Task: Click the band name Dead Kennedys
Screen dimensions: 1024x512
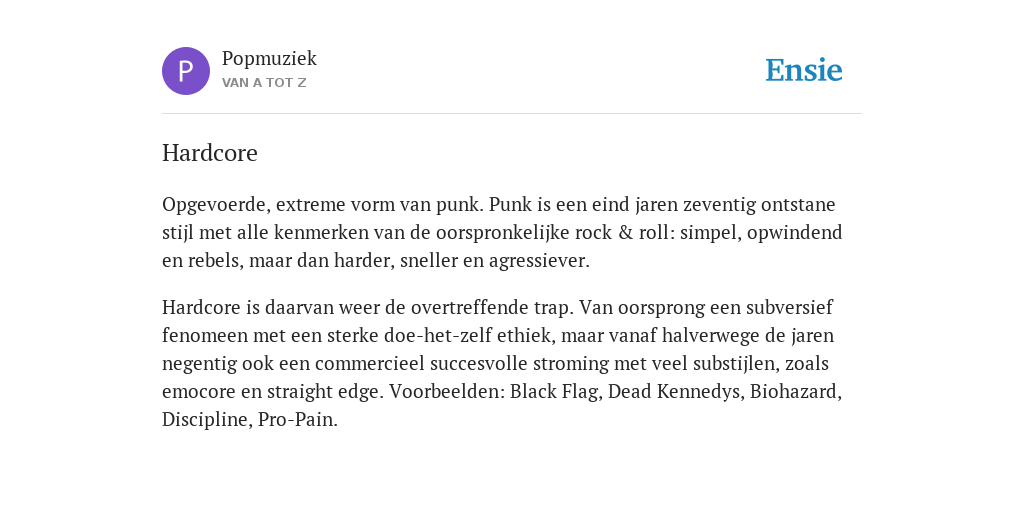Action: tap(676, 392)
